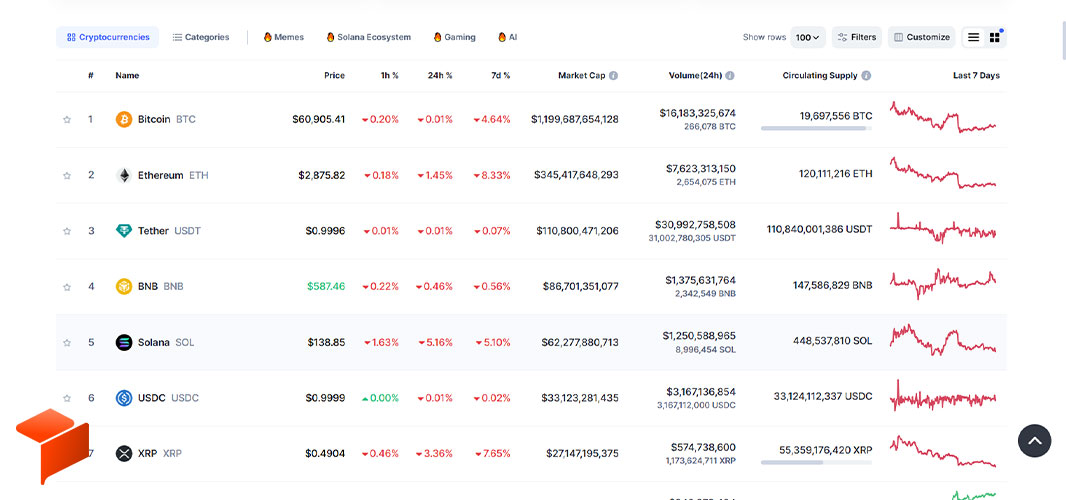
Task: Open the Customize columns menu
Action: pyautogui.click(x=921, y=37)
